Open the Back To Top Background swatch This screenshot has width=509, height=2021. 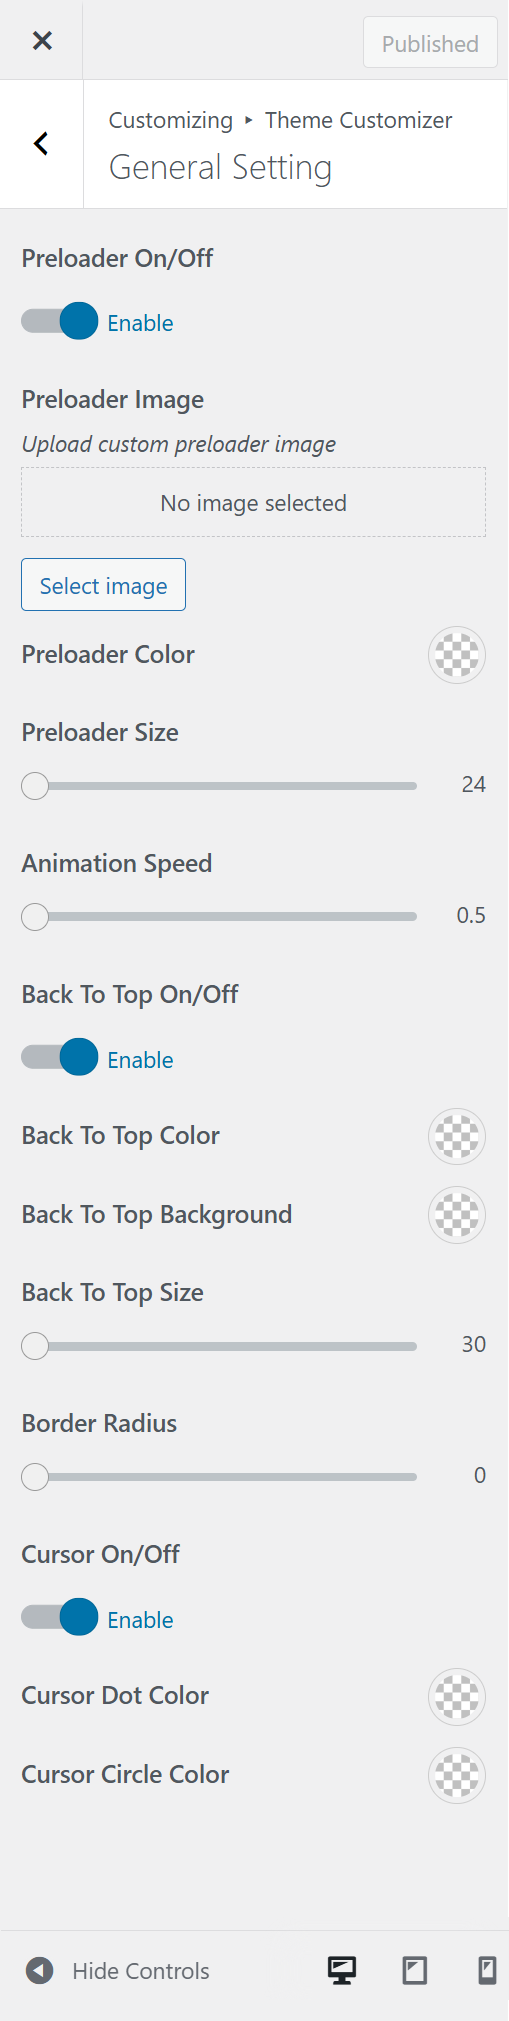pos(457,1215)
